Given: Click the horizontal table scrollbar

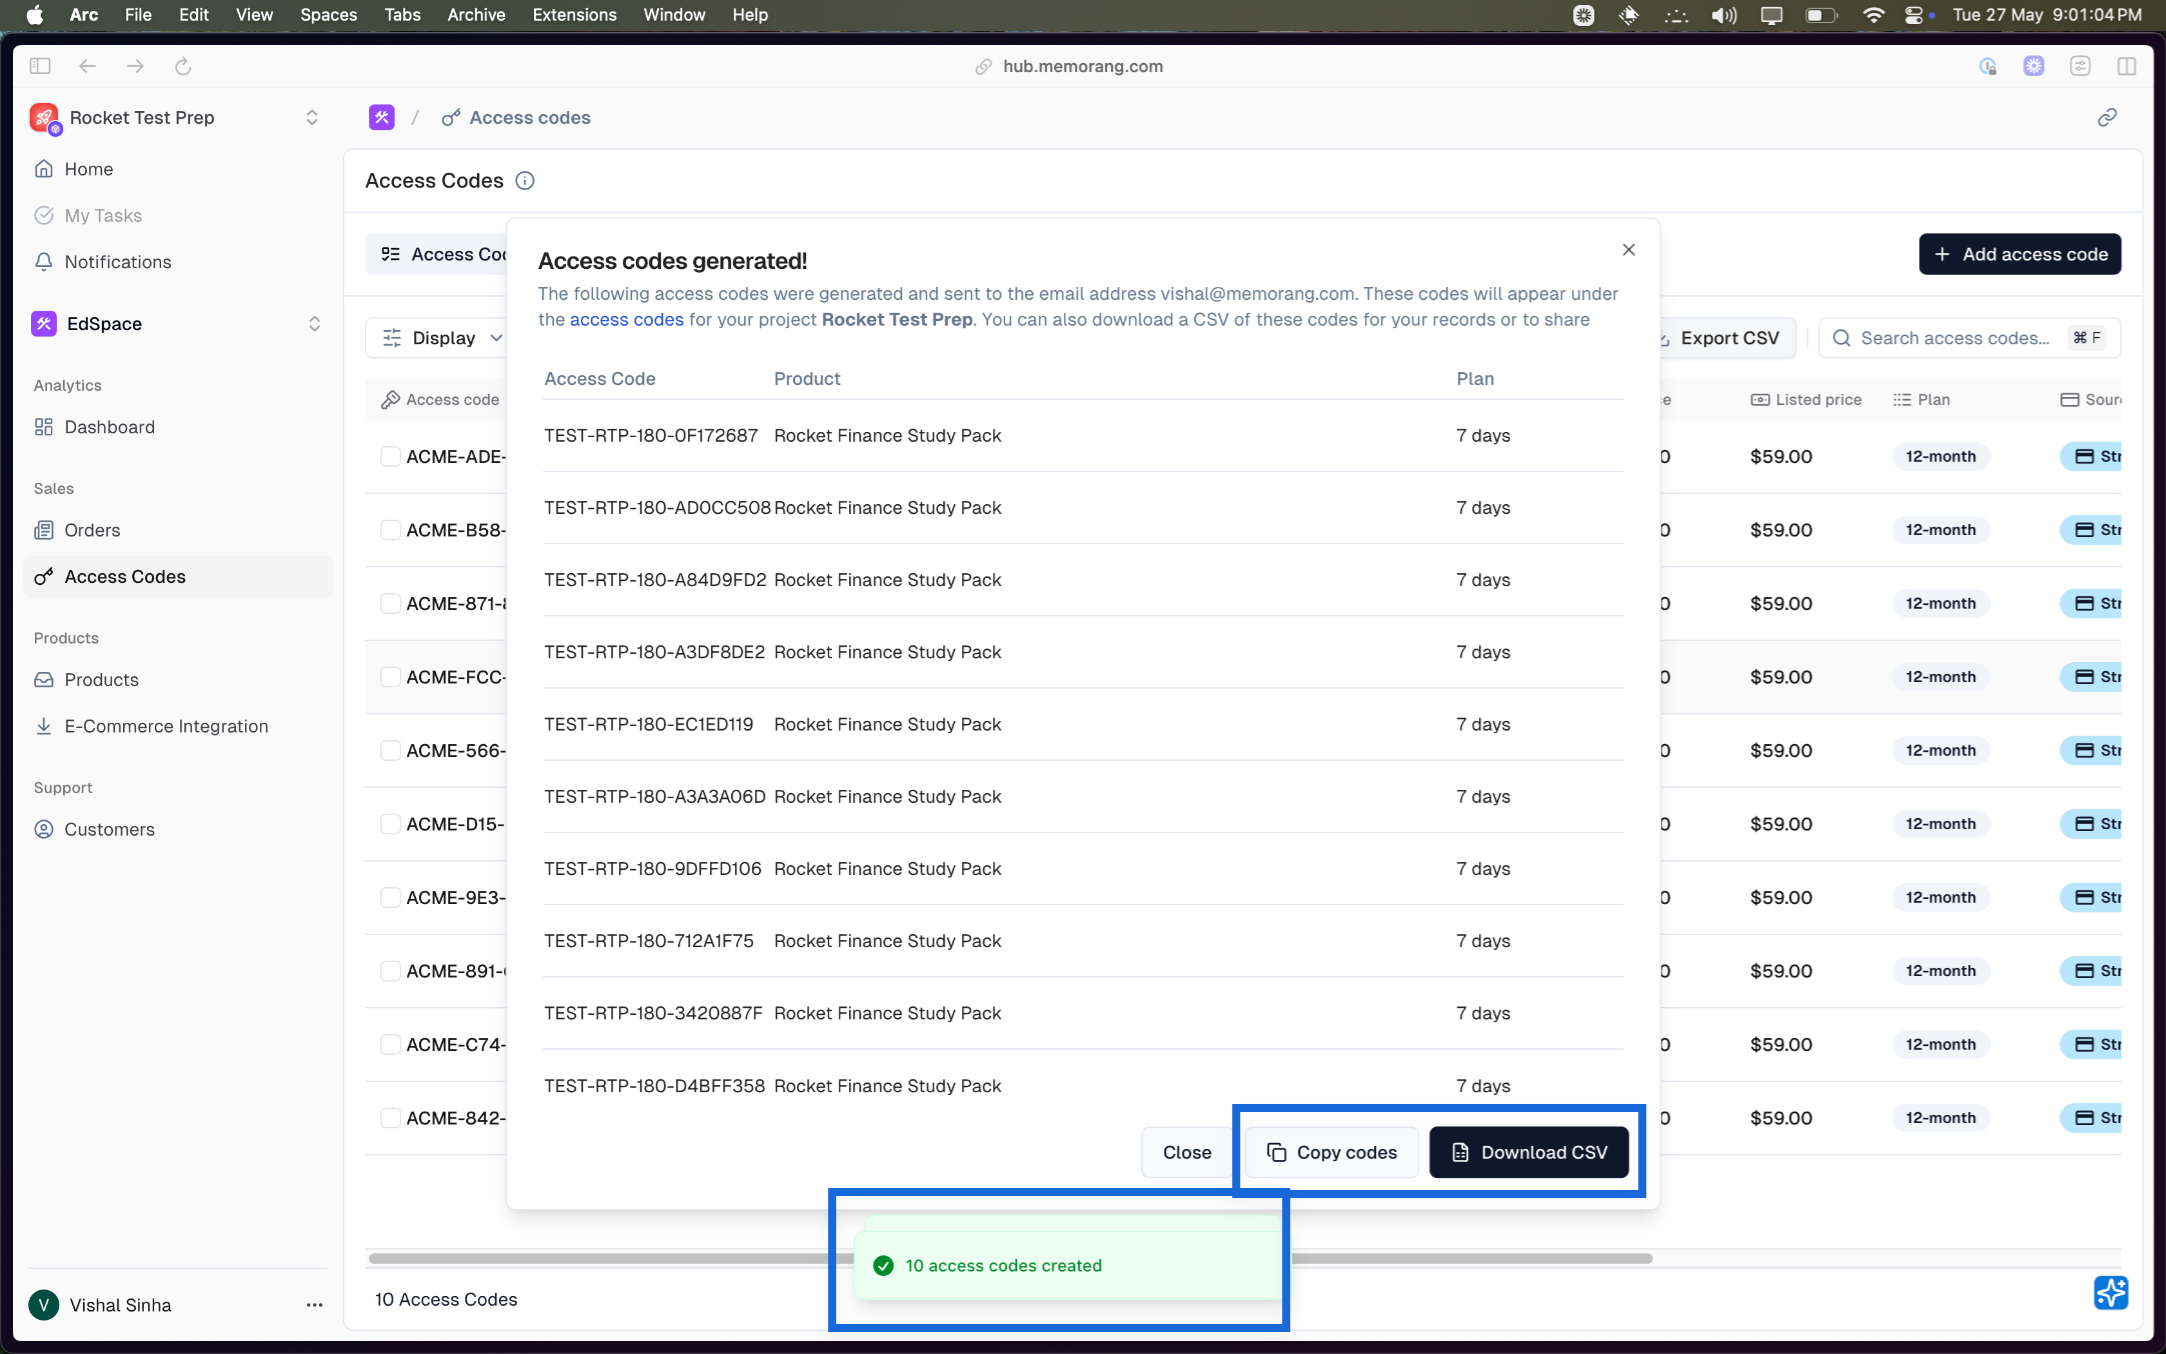Looking at the screenshot, I should [x=600, y=1258].
